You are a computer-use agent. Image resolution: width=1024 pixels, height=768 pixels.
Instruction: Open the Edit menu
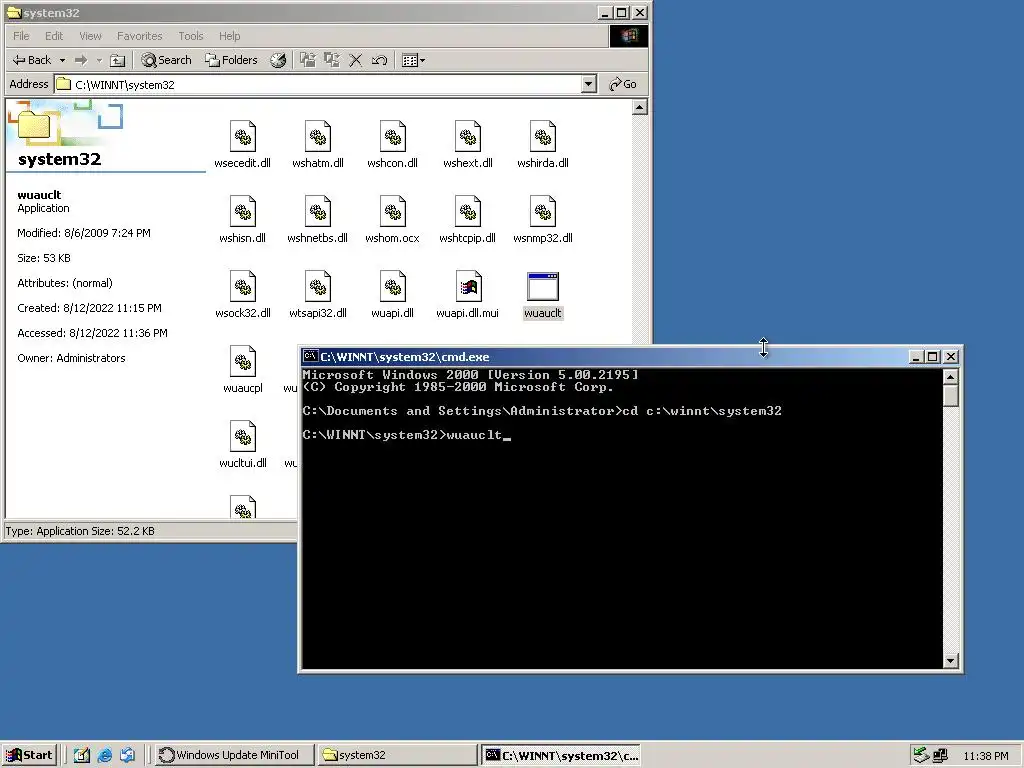[x=54, y=36]
